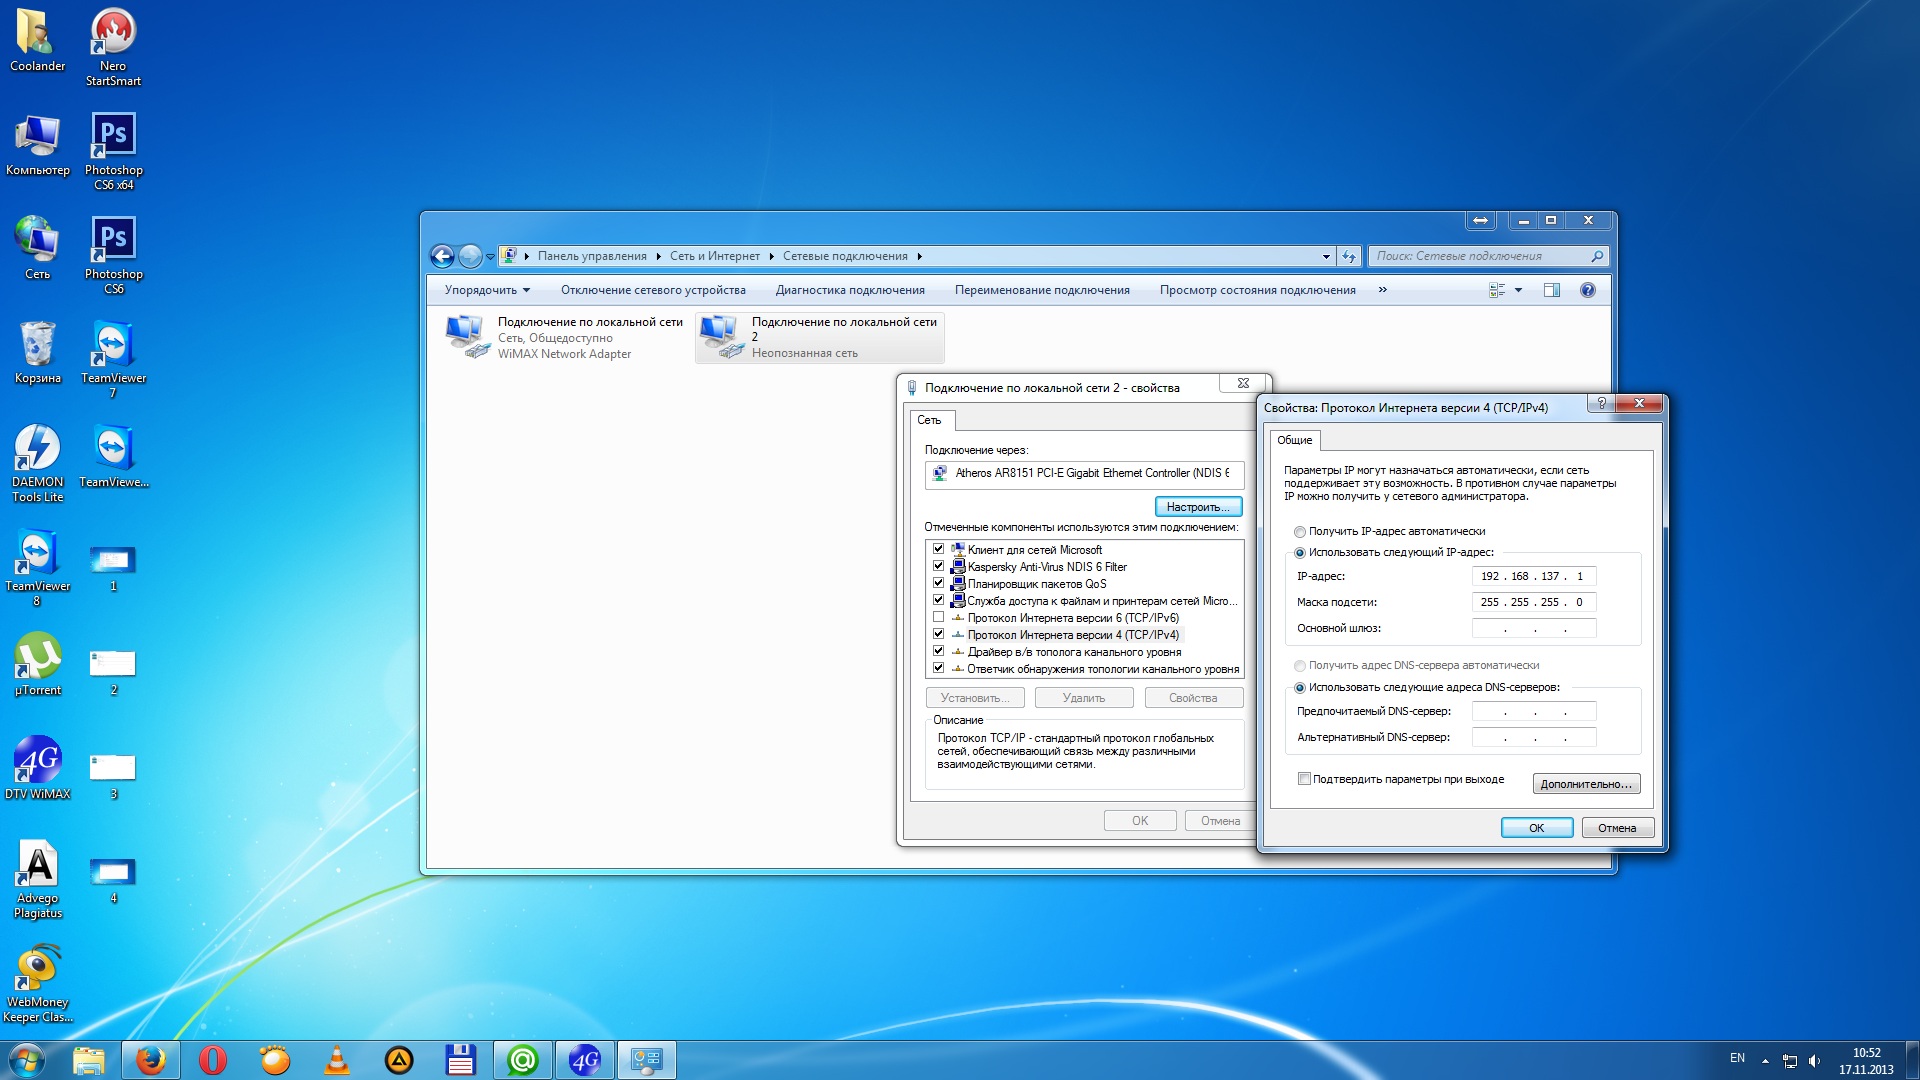Uncheck the Kaspersky Anti-Virus NDIS 6 Filter checkbox
The image size is (1920, 1080).
(x=938, y=566)
